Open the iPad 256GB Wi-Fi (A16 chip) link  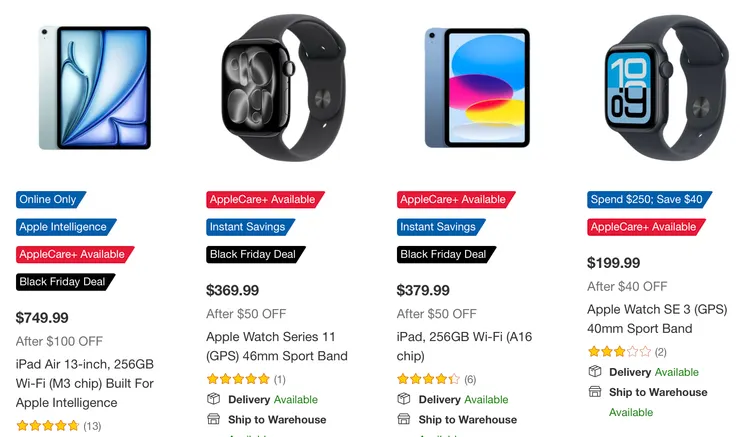[465, 346]
